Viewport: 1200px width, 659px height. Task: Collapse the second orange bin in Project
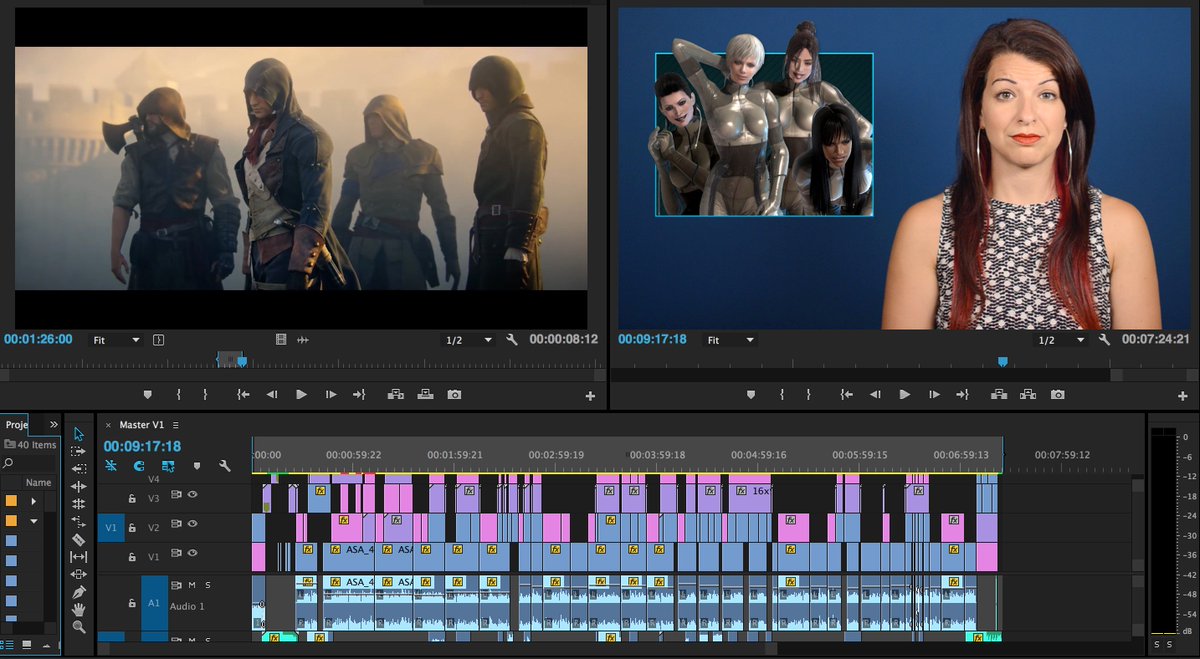coord(33,521)
